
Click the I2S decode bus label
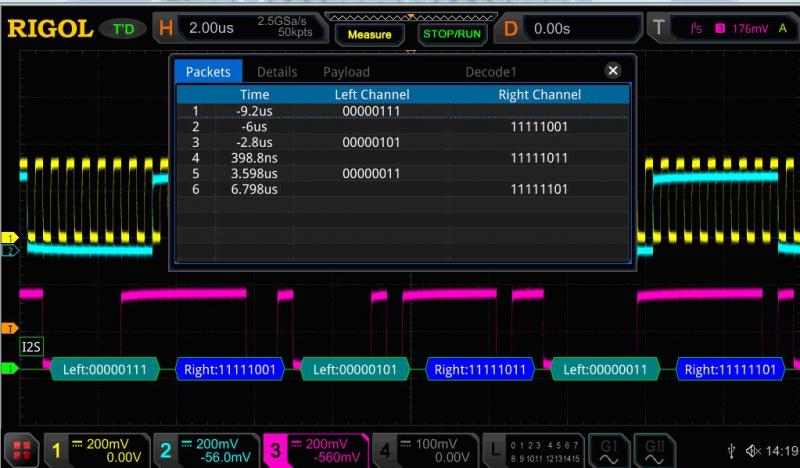[x=32, y=346]
